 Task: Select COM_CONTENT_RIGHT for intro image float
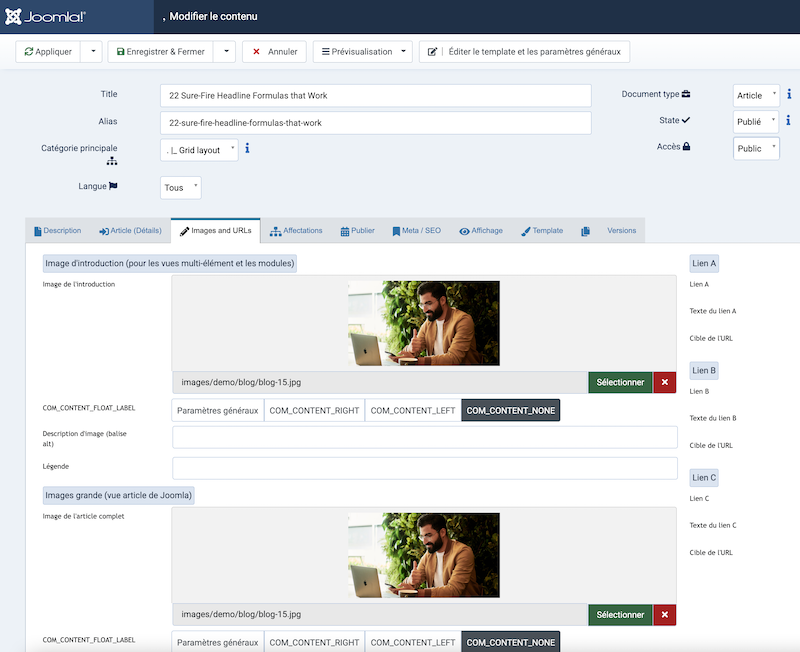pyautogui.click(x=314, y=411)
